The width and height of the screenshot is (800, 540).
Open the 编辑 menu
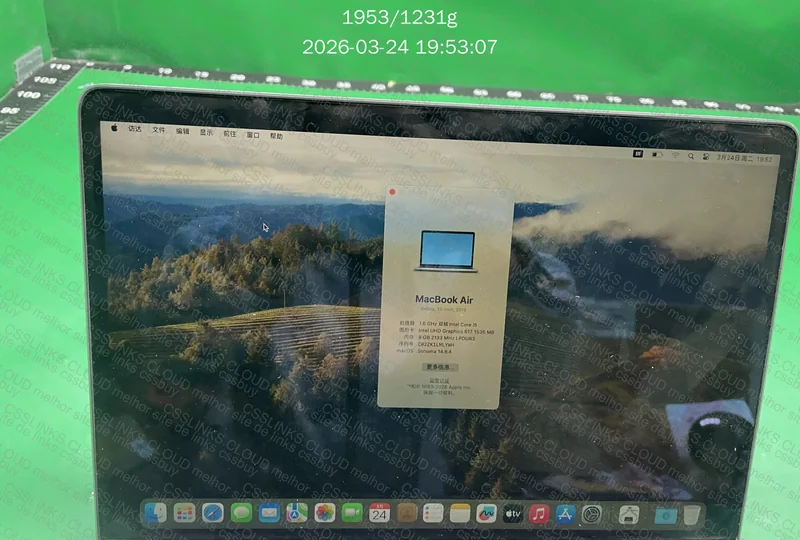click(183, 131)
